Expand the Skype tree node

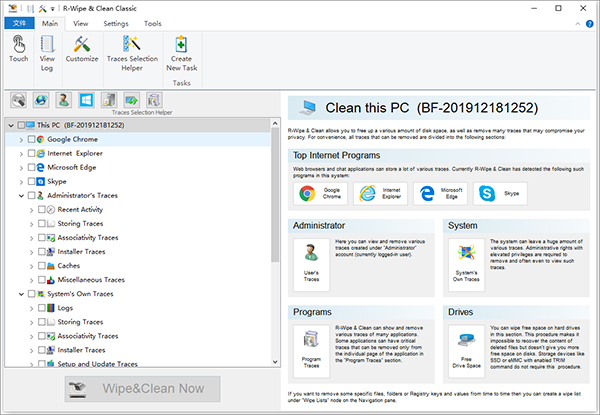pyautogui.click(x=21, y=182)
